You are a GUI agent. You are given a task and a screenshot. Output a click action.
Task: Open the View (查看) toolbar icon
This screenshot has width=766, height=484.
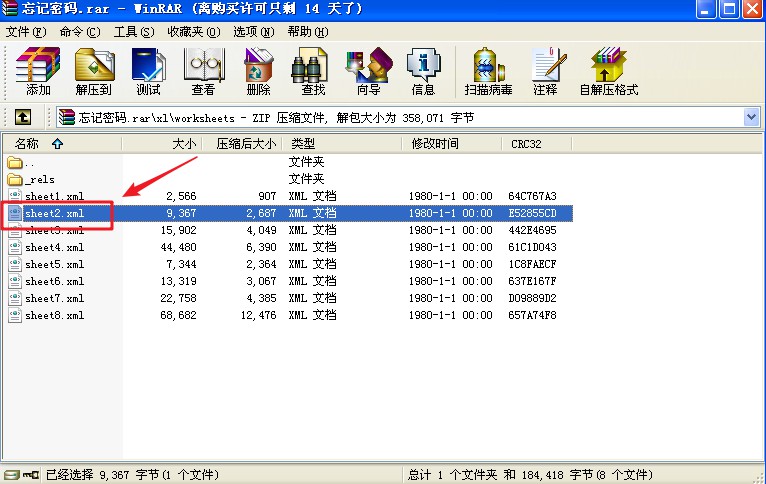pyautogui.click(x=203, y=70)
